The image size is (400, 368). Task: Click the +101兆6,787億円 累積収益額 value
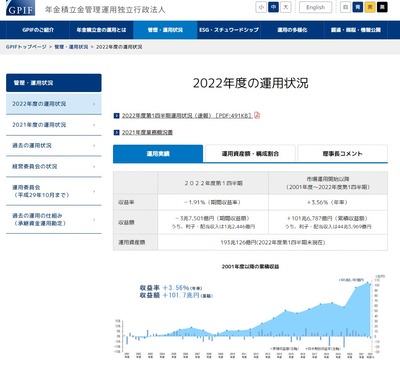[x=327, y=218]
